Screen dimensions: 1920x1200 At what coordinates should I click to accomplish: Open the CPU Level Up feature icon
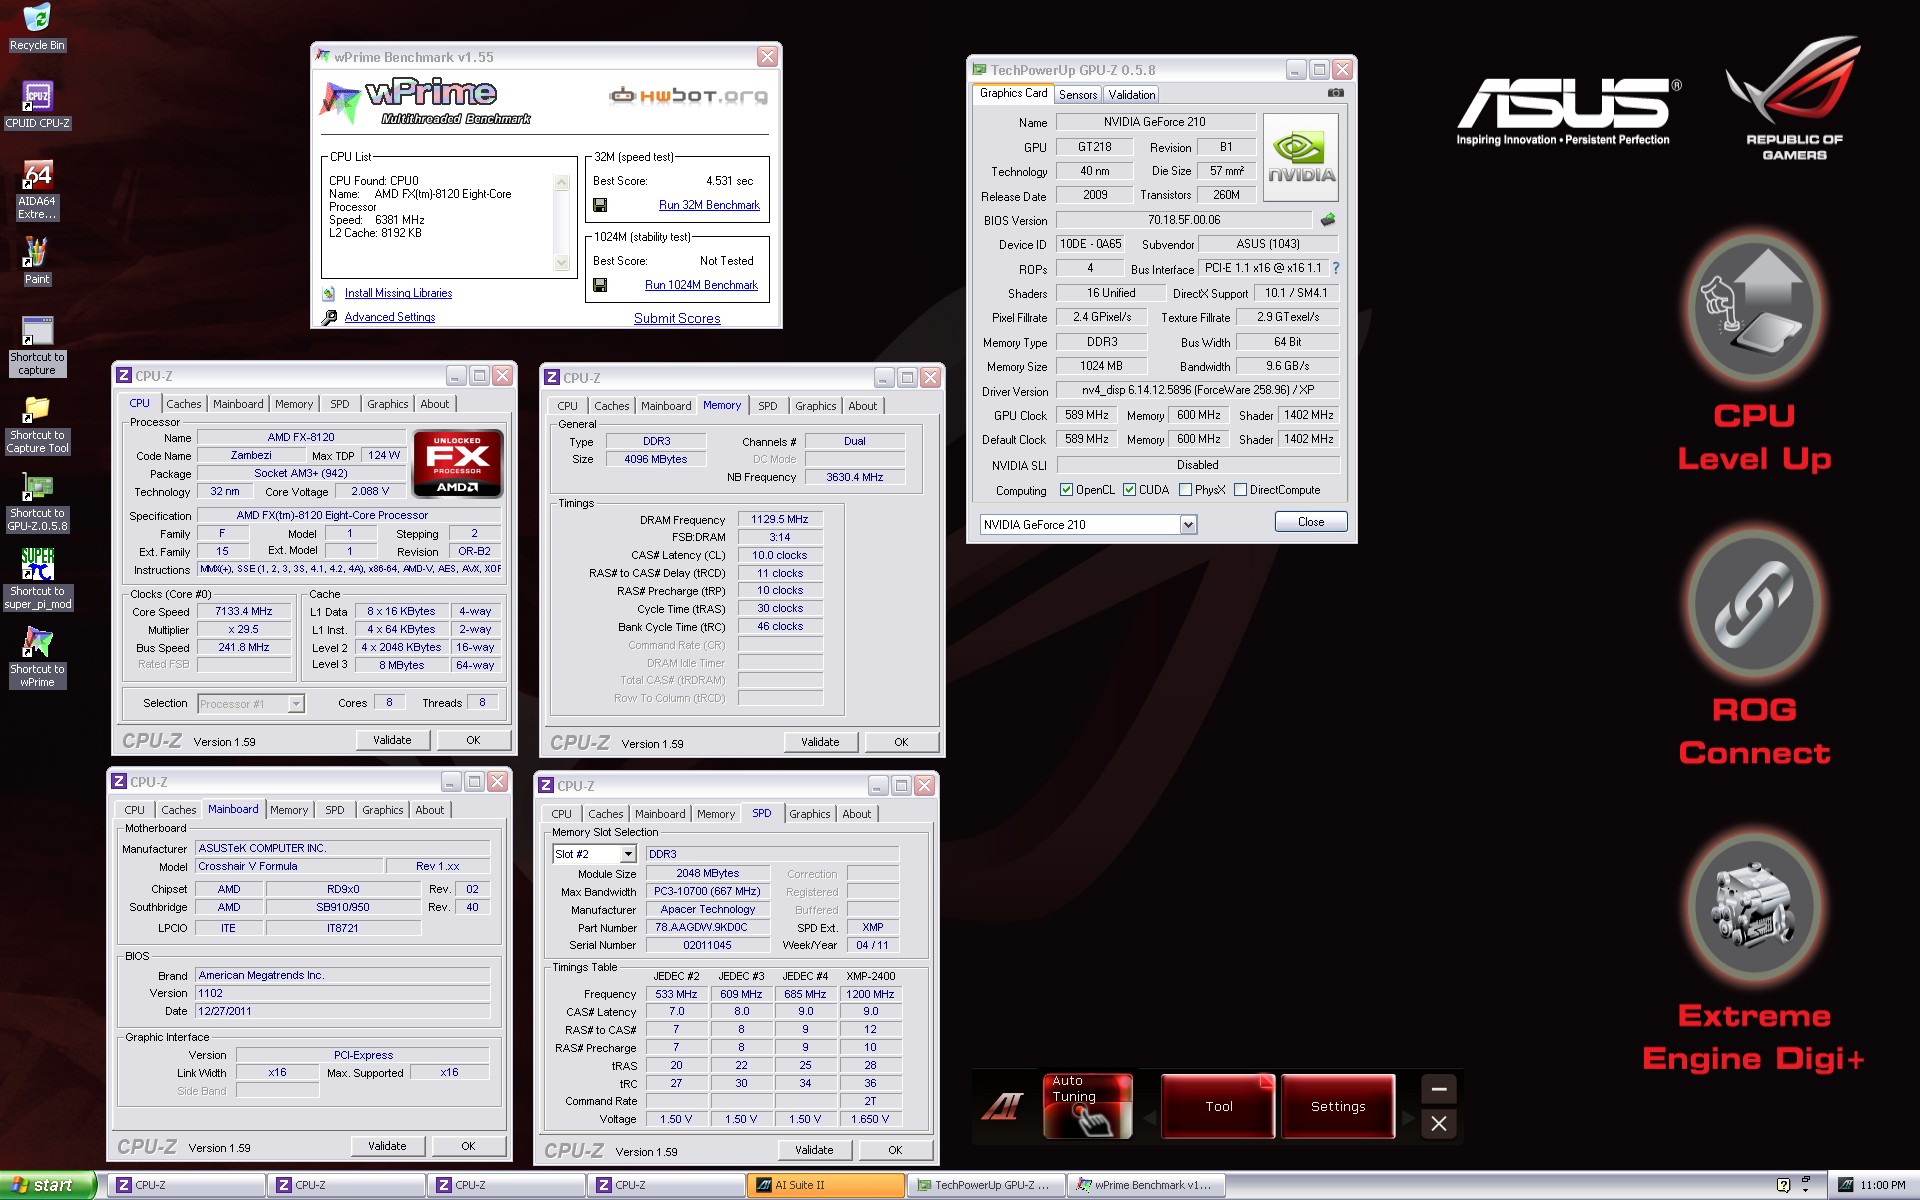coord(1754,308)
